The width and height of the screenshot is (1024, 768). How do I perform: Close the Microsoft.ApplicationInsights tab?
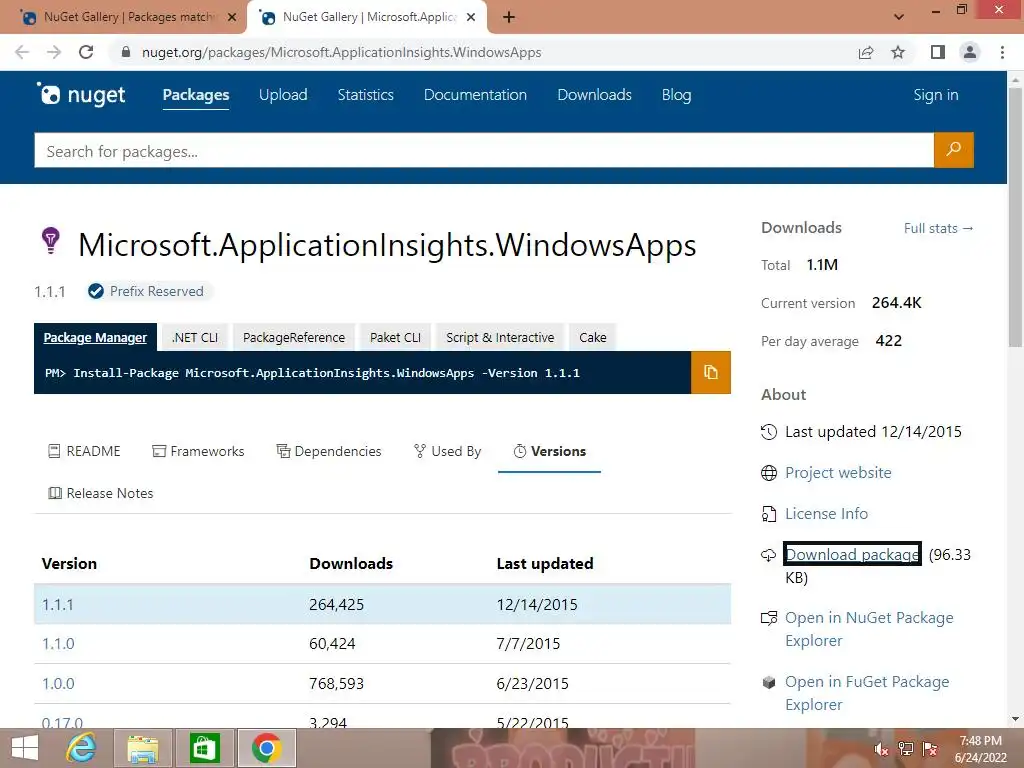click(471, 17)
